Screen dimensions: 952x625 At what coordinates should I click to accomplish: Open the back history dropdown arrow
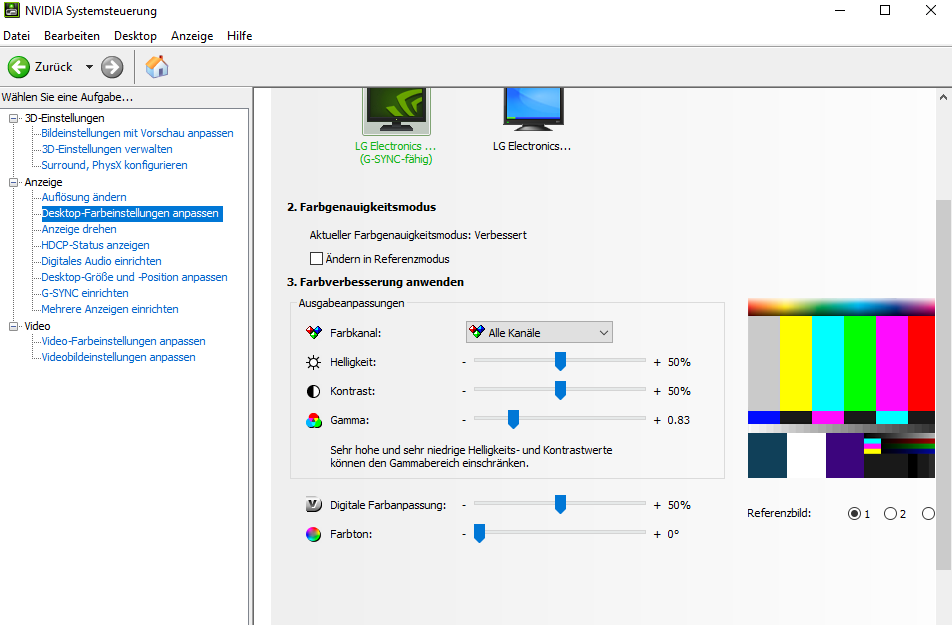(x=89, y=67)
